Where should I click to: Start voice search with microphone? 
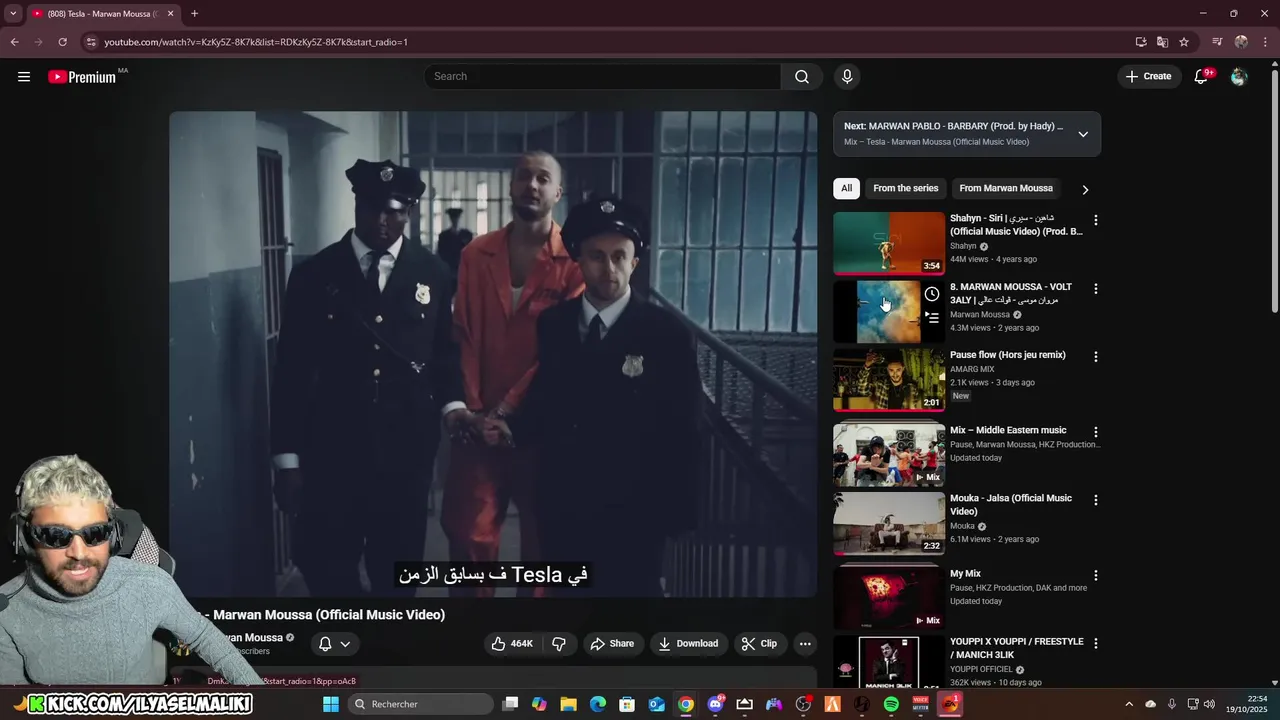click(x=847, y=76)
